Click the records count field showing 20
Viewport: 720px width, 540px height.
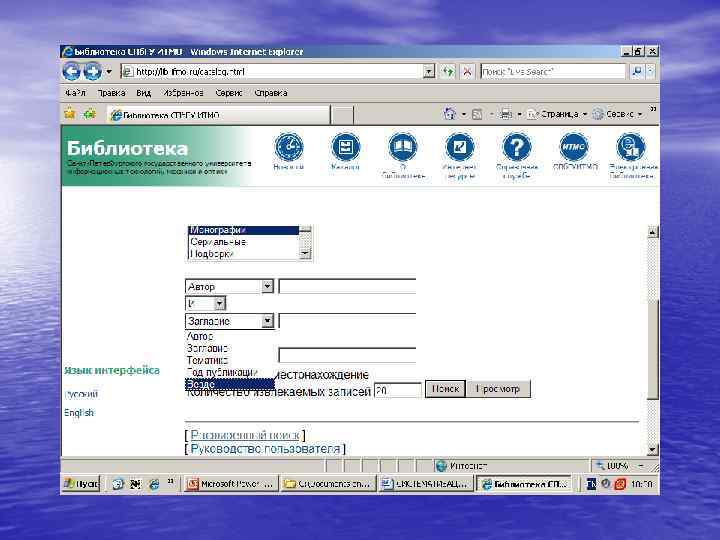(398, 390)
